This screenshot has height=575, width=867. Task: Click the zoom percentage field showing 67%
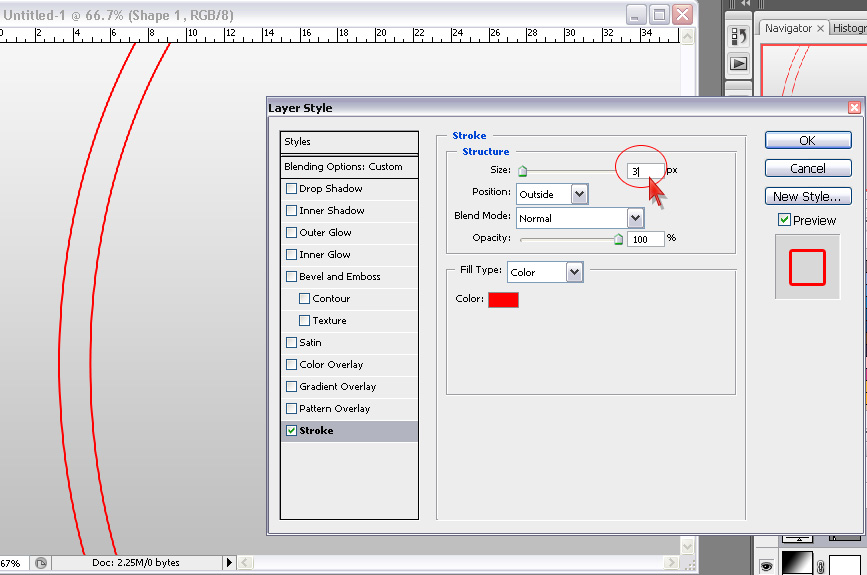[x=11, y=563]
